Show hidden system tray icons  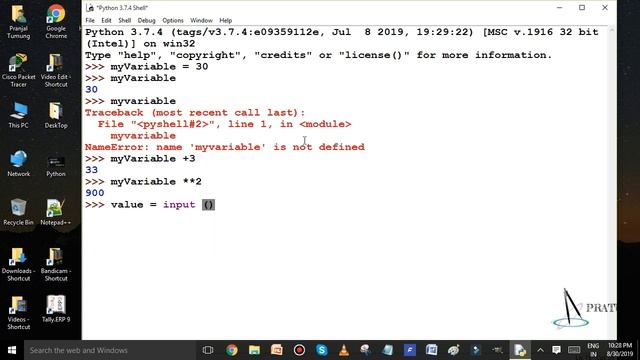pos(540,350)
